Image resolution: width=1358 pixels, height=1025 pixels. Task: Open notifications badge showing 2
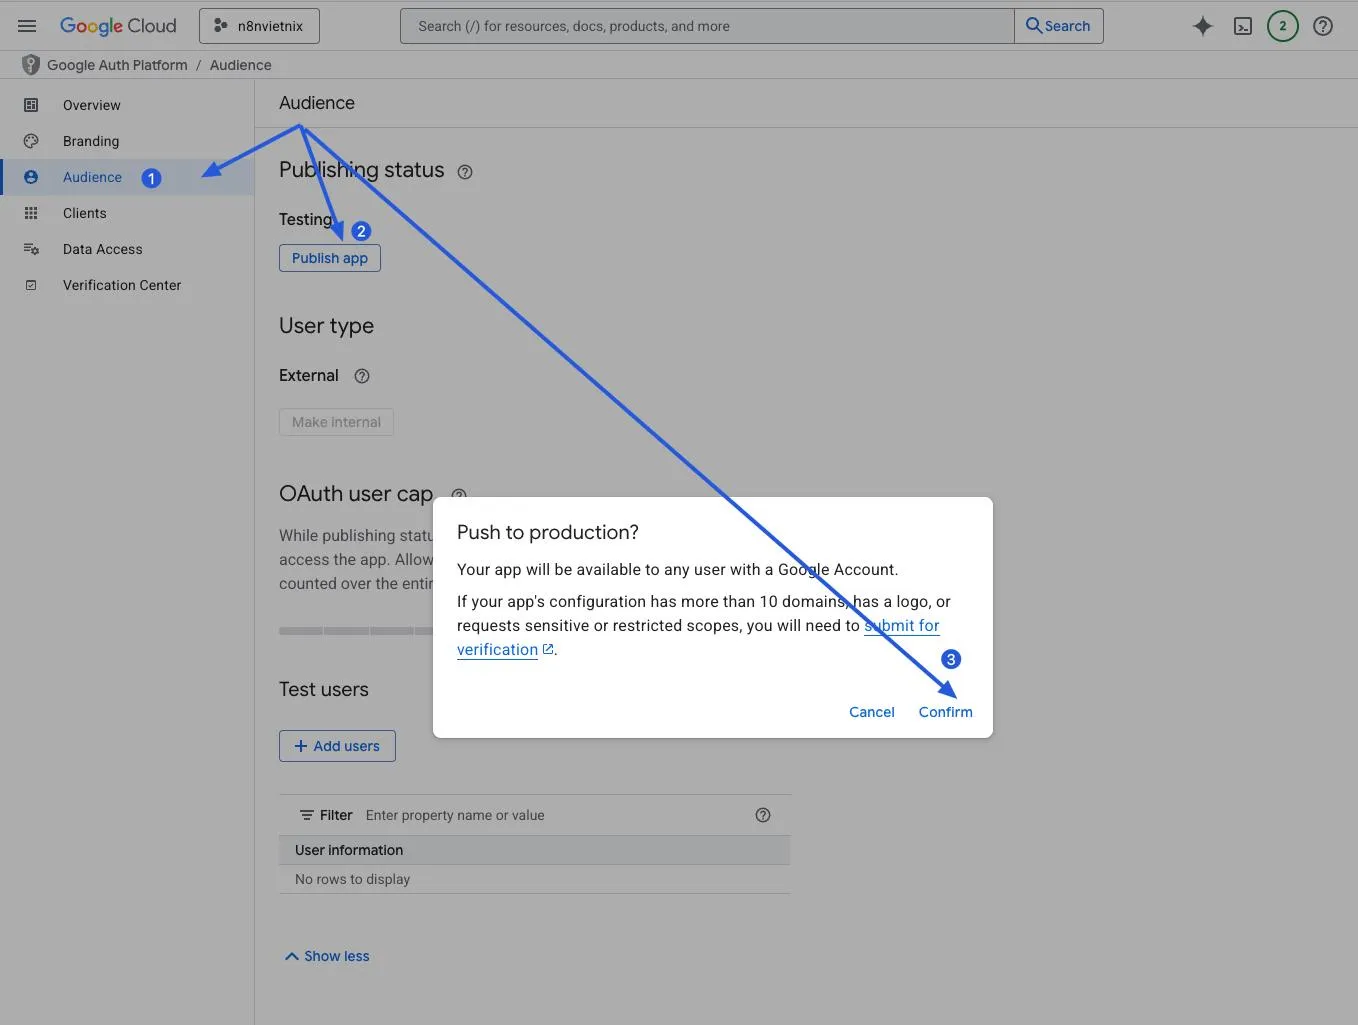(x=1283, y=26)
